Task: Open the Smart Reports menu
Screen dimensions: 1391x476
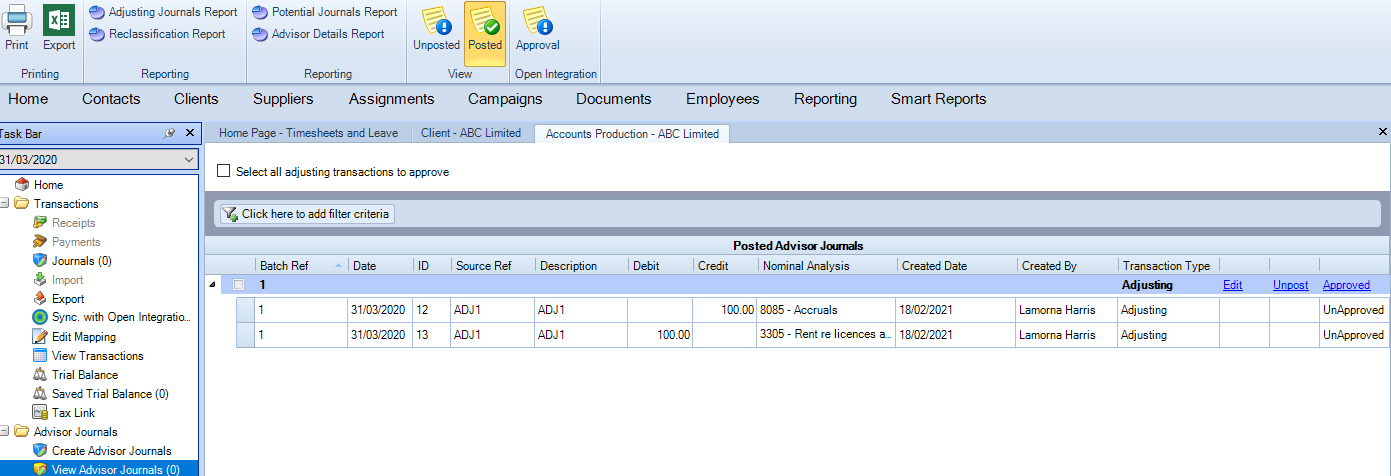Action: tap(938, 99)
